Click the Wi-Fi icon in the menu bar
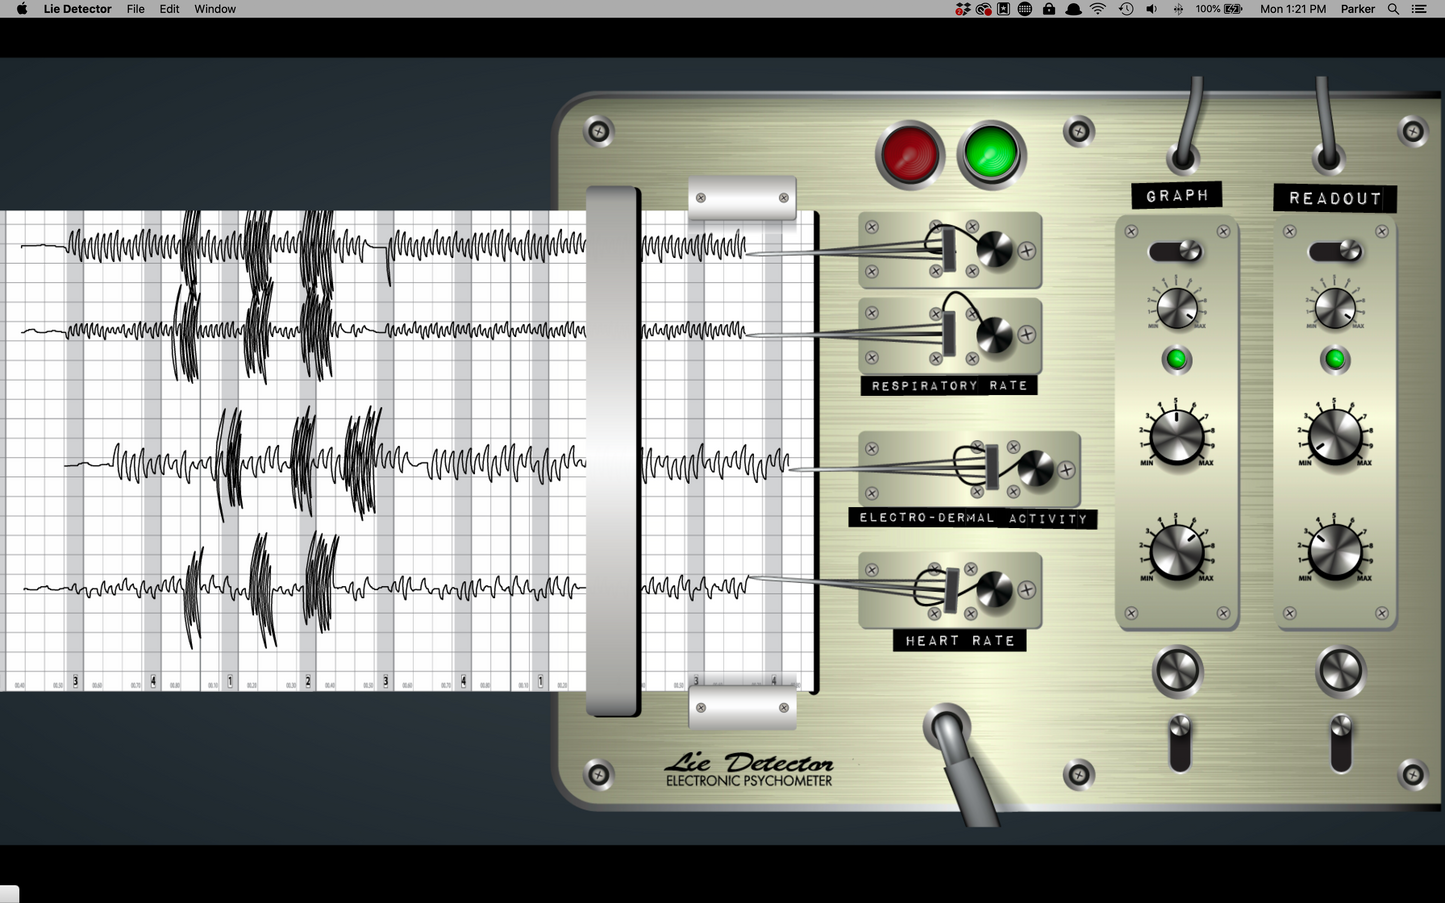 [x=1097, y=9]
